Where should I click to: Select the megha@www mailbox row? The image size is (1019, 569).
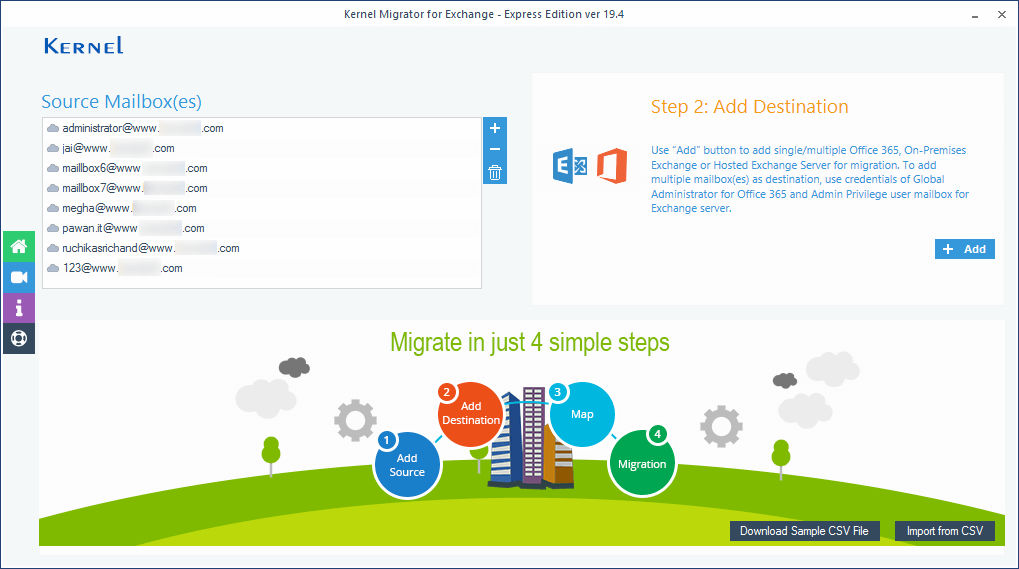(x=261, y=209)
